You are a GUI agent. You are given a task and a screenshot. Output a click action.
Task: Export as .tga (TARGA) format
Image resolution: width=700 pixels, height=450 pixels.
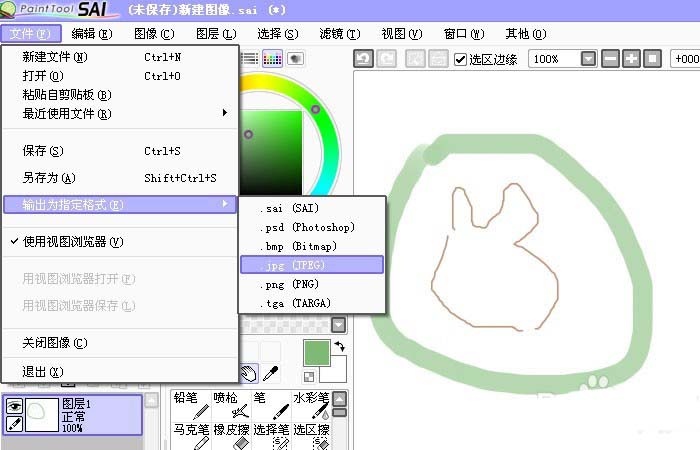pyautogui.click(x=312, y=303)
